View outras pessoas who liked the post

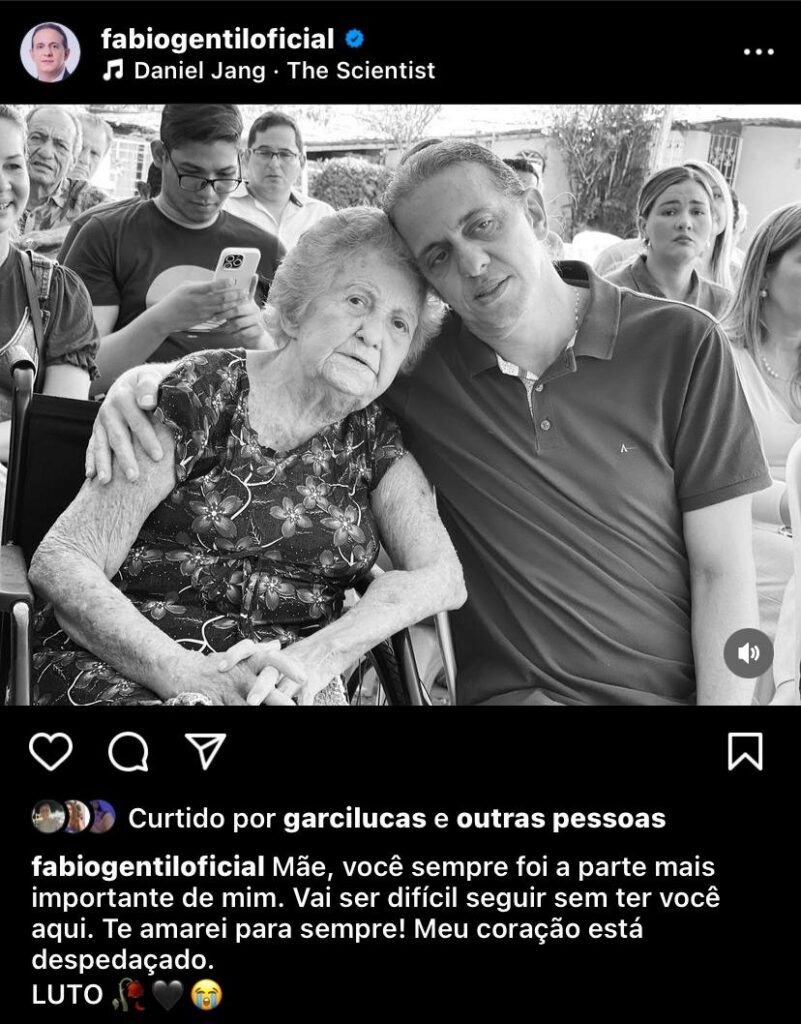tap(561, 818)
